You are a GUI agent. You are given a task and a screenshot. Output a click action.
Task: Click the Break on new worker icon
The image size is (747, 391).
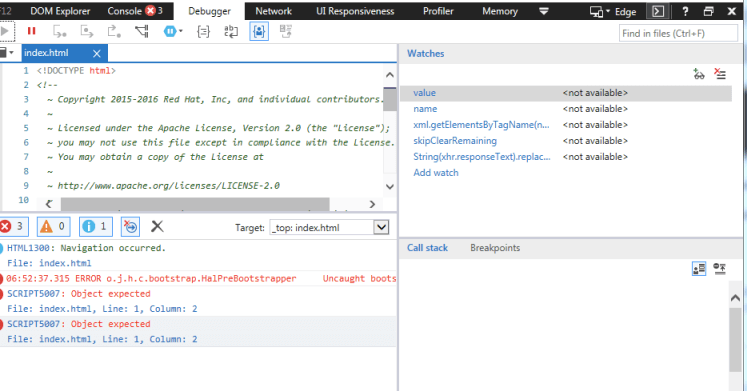pyautogui.click(x=141, y=32)
